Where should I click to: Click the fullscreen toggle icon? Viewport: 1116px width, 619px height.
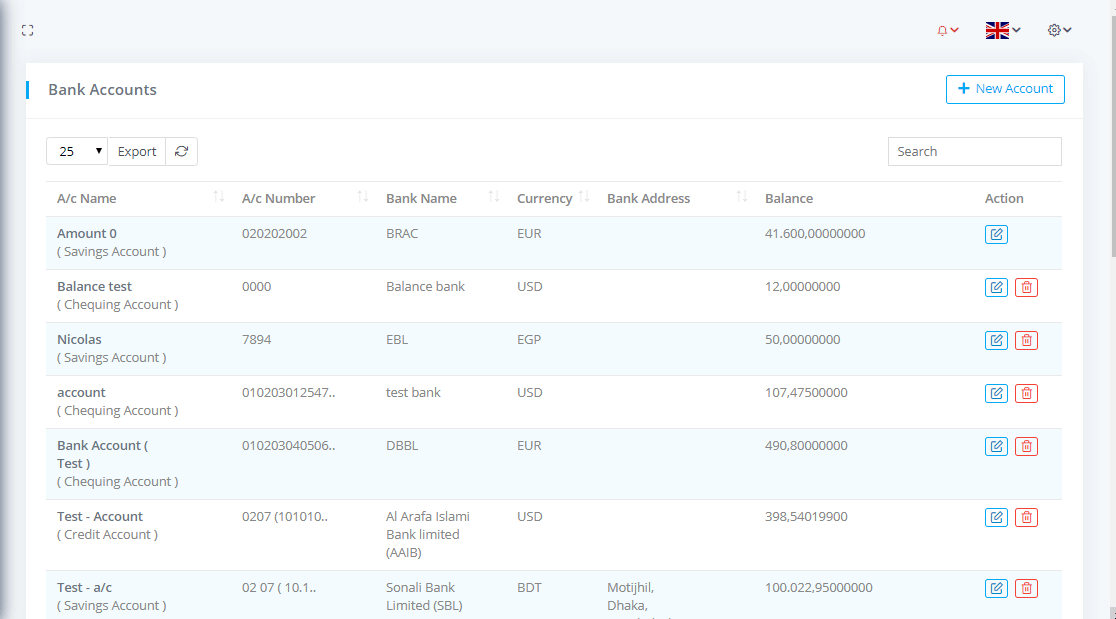(x=27, y=31)
